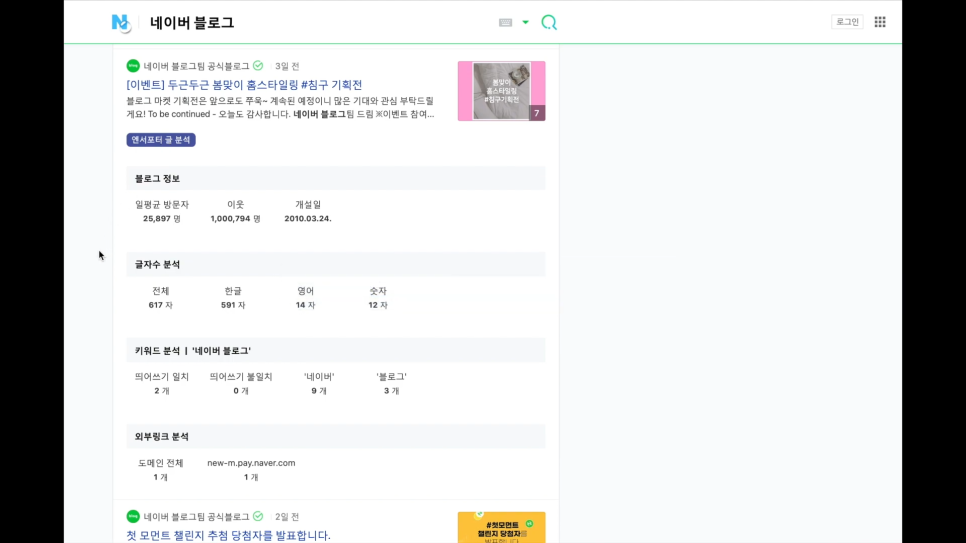Select the 9 개 '네이버' count
The width and height of the screenshot is (966, 543).
click(x=319, y=391)
